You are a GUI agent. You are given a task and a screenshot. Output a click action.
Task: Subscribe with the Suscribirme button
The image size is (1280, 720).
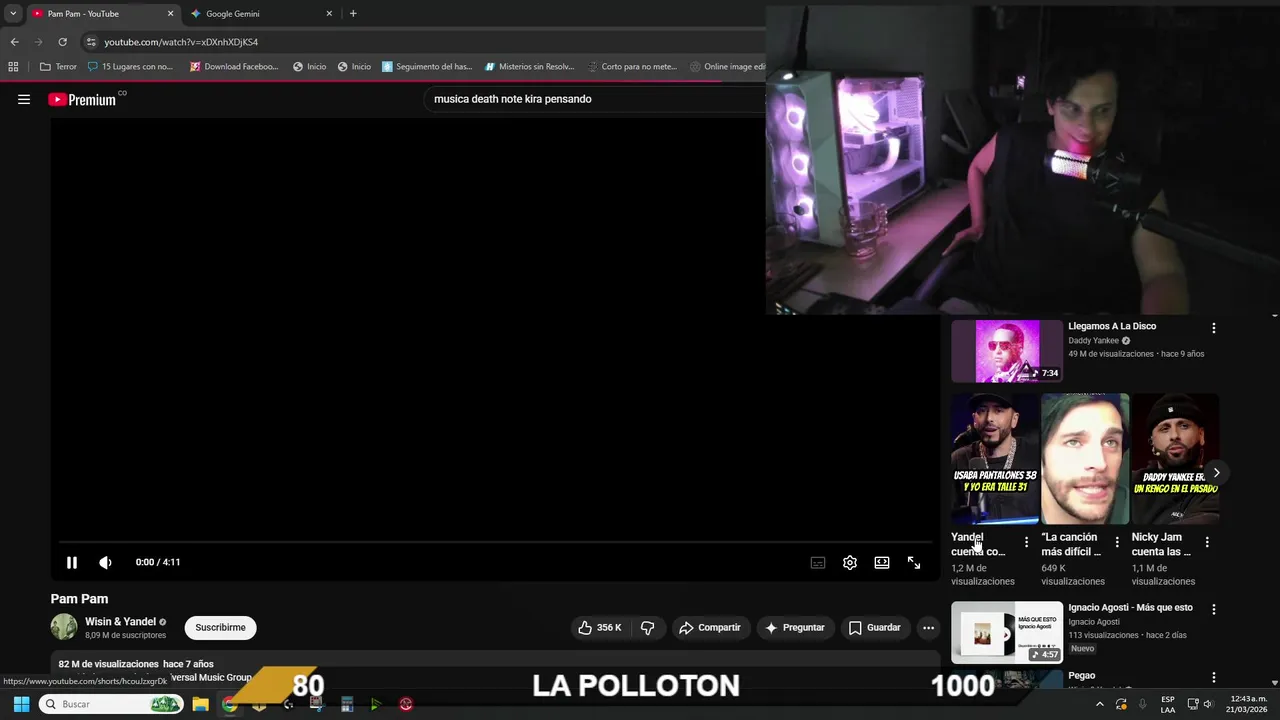(x=220, y=628)
